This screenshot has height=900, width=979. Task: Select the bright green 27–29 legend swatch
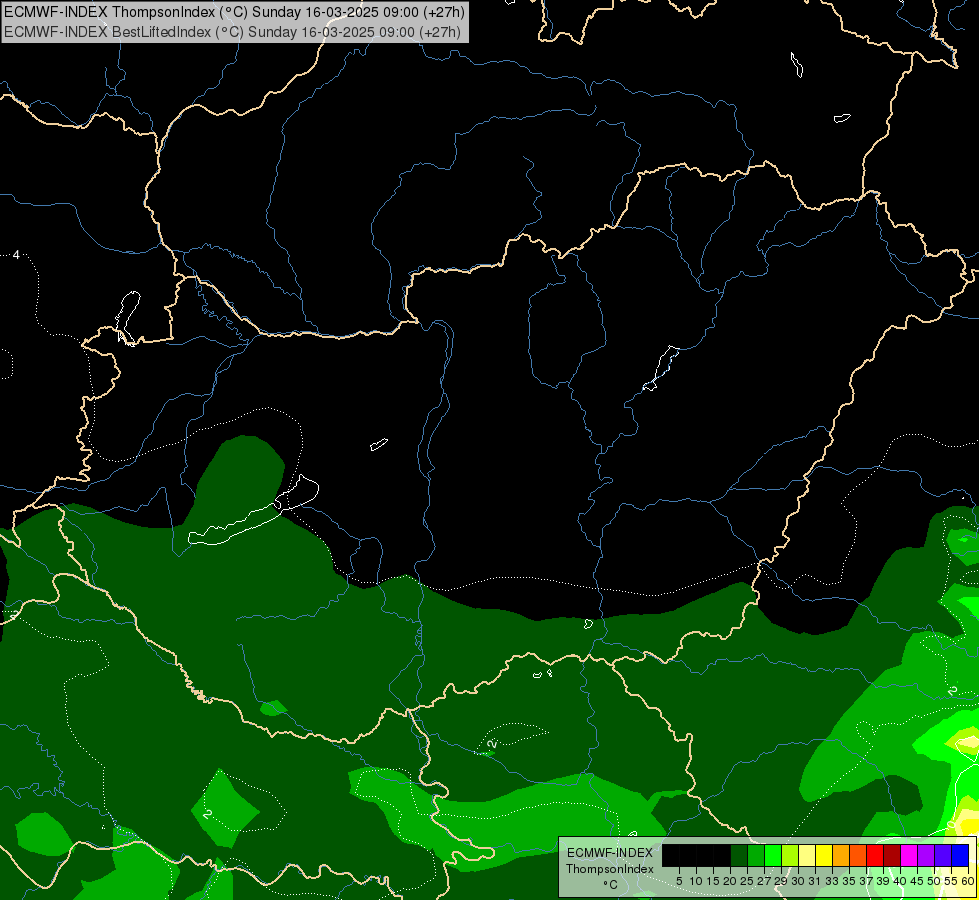[773, 855]
